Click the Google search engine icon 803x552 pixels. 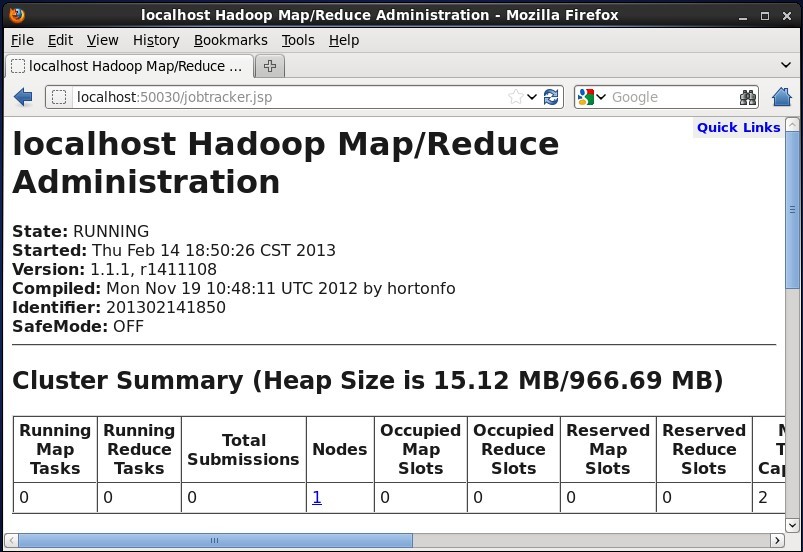click(x=586, y=97)
